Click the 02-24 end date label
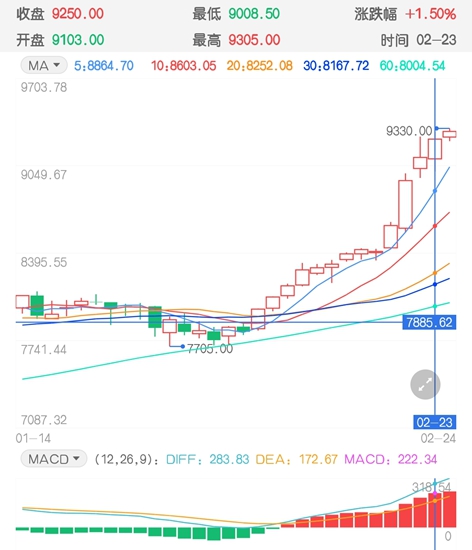The image size is (472, 550). (x=438, y=438)
